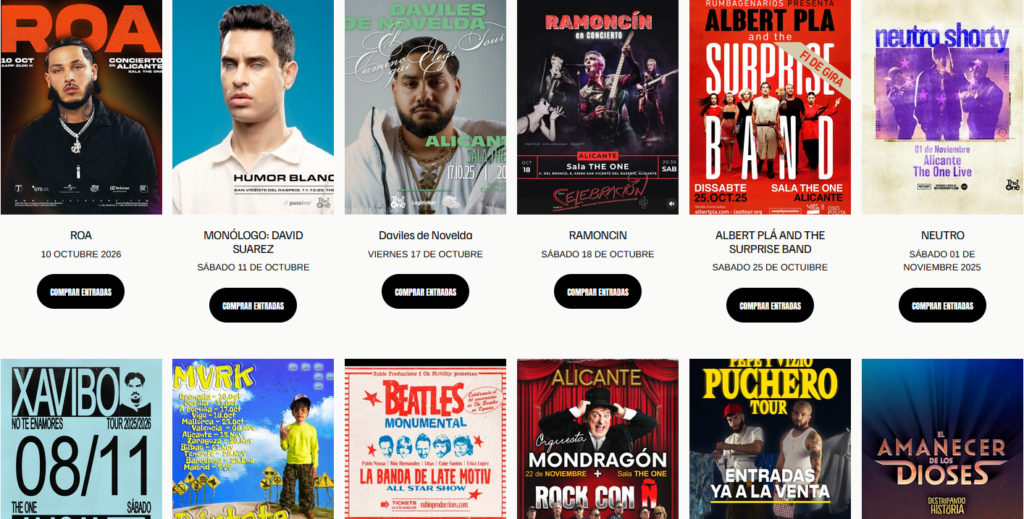Viewport: 1024px width, 519px height.
Task: Click Comprar Entradas under Neutro
Action: click(942, 306)
